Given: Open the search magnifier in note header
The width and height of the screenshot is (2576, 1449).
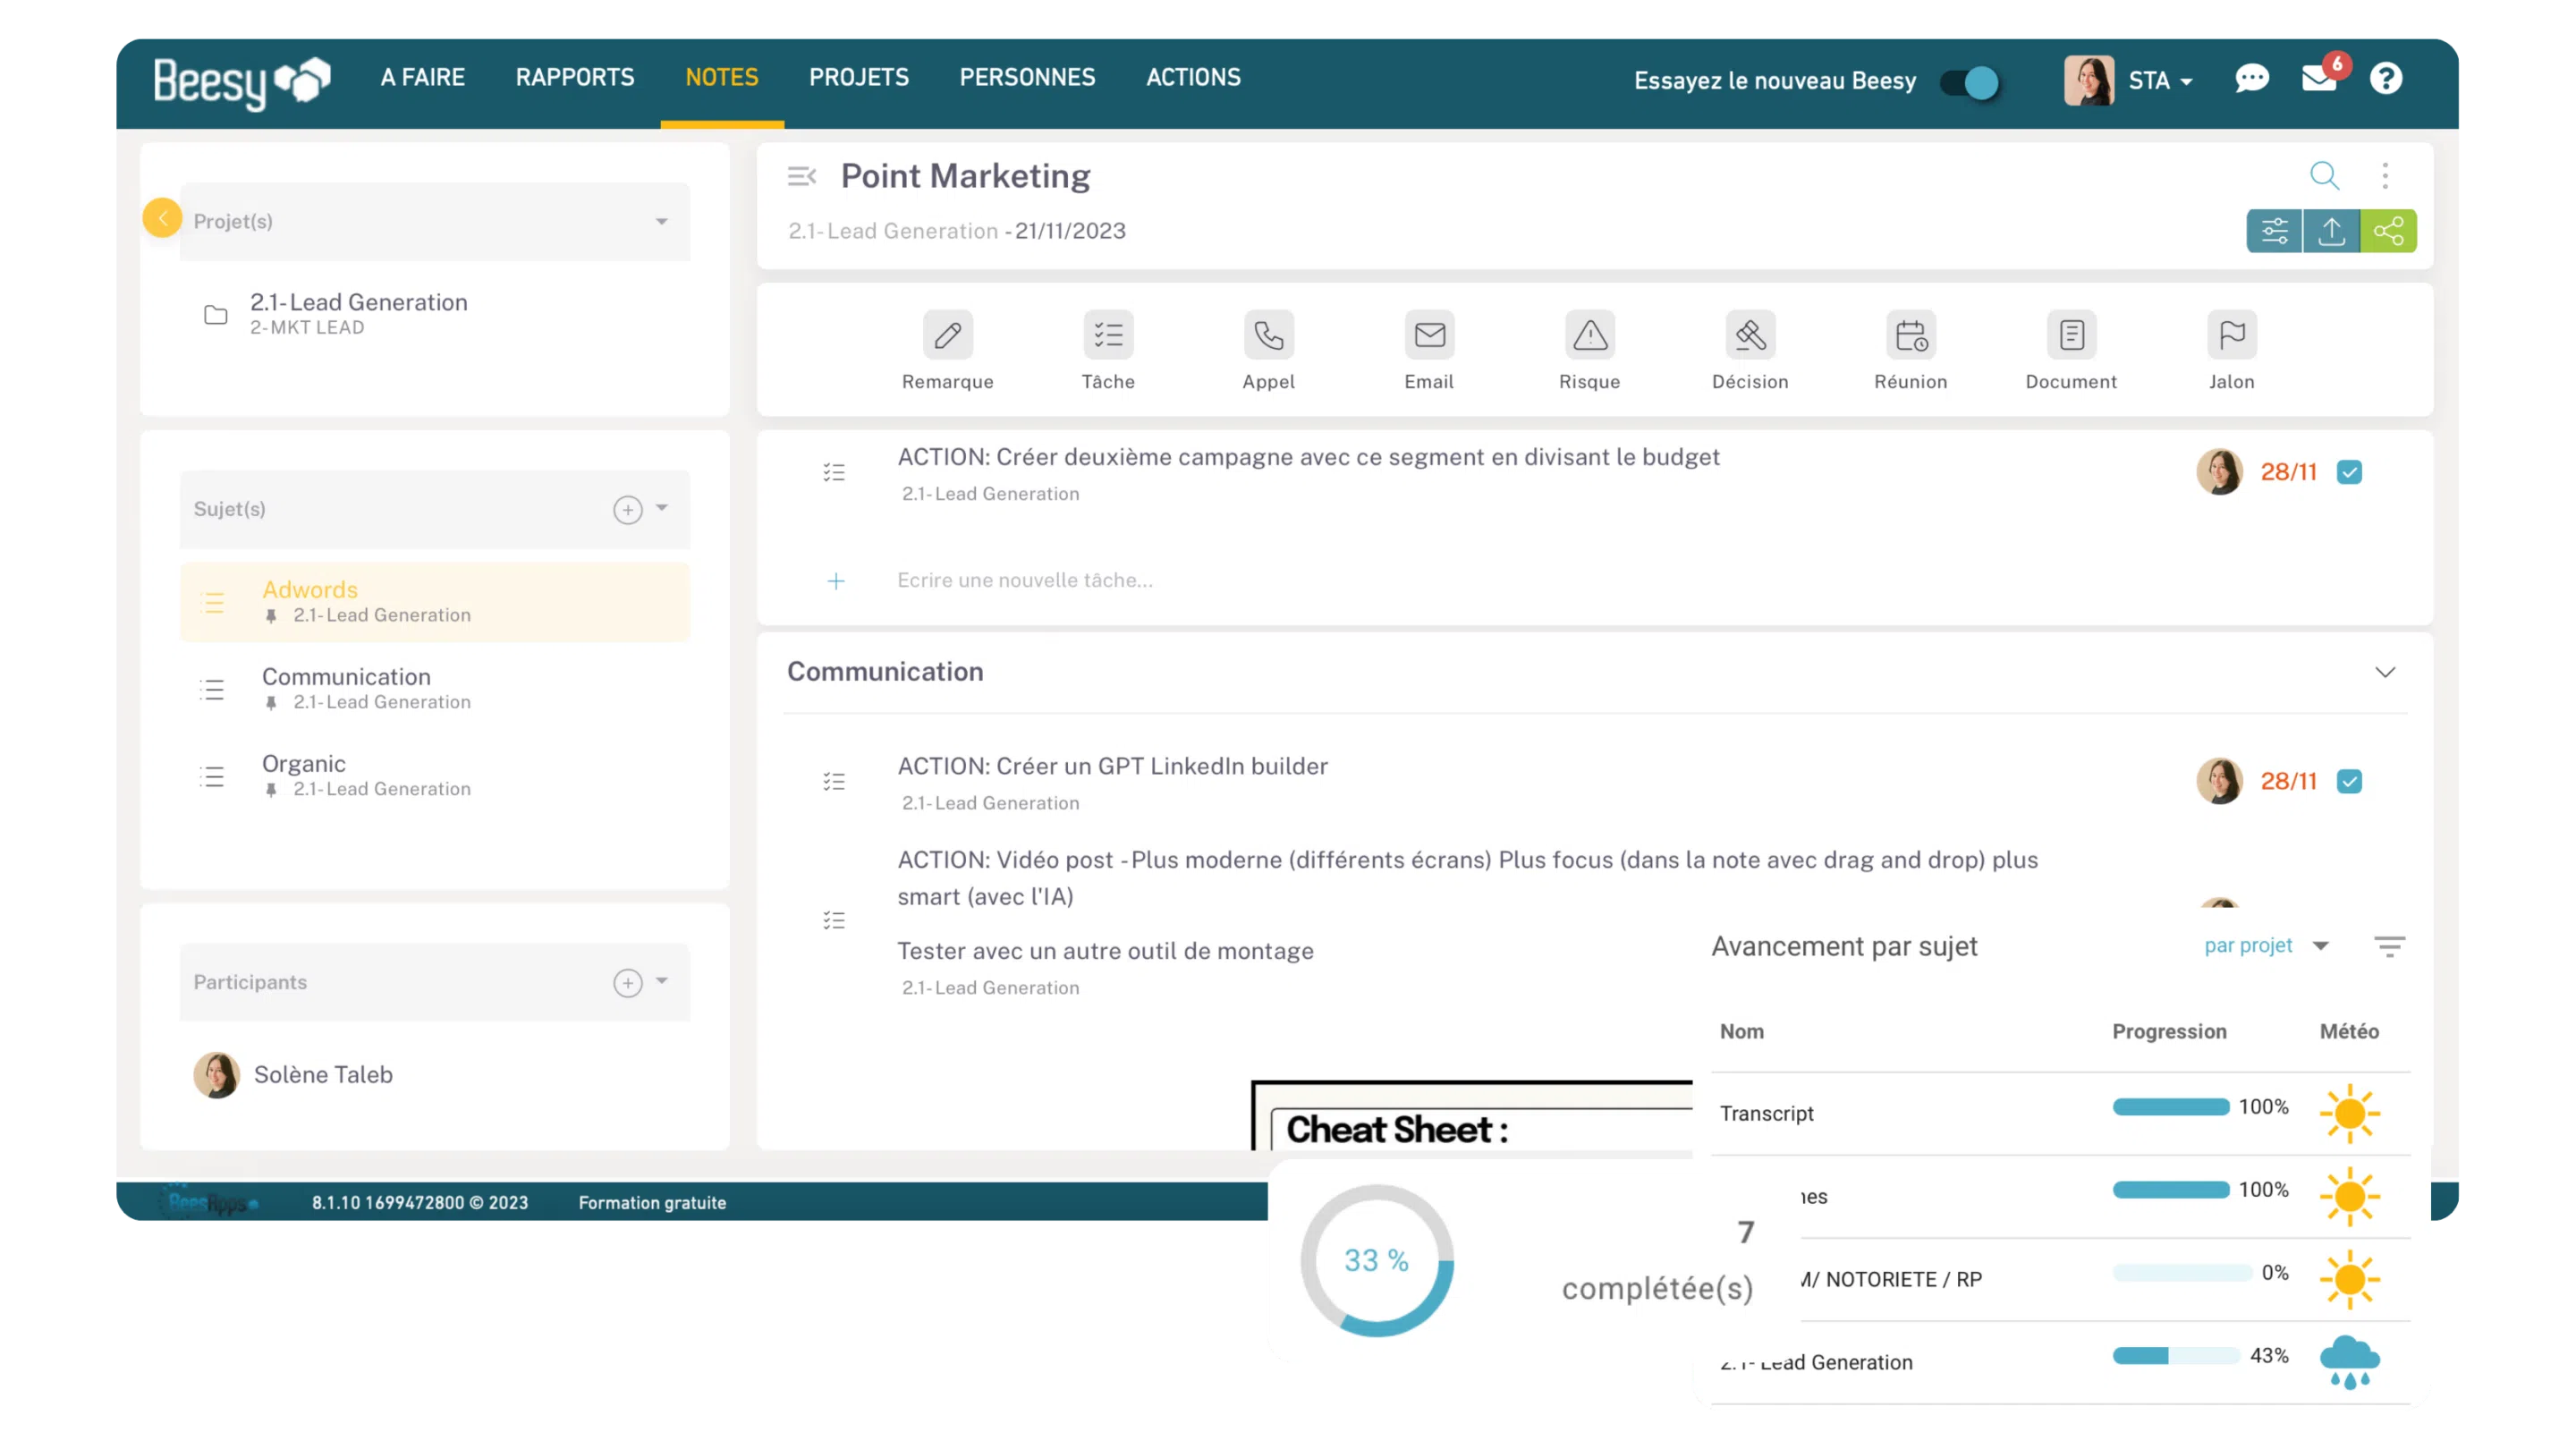Looking at the screenshot, I should (2324, 176).
